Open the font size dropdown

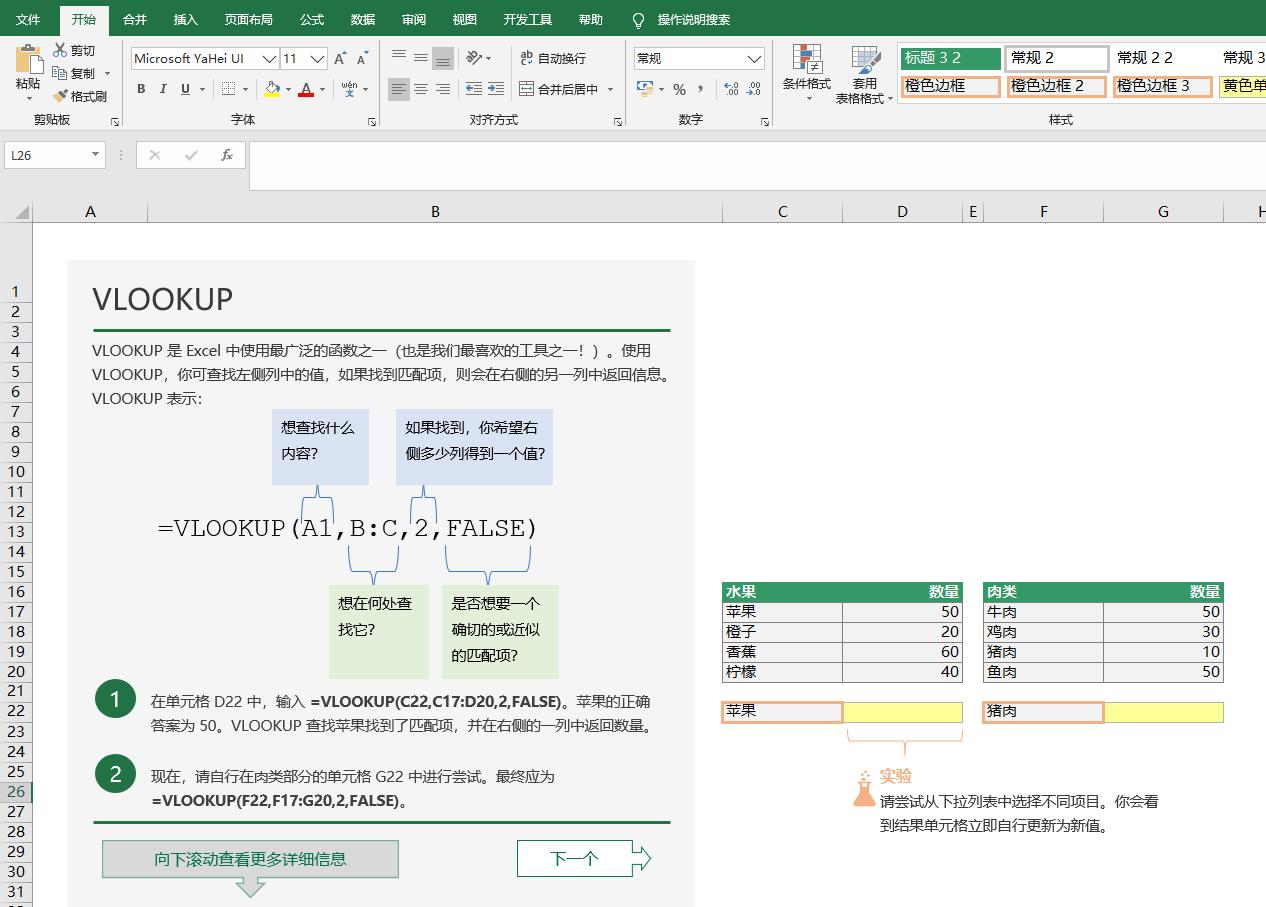tap(318, 58)
